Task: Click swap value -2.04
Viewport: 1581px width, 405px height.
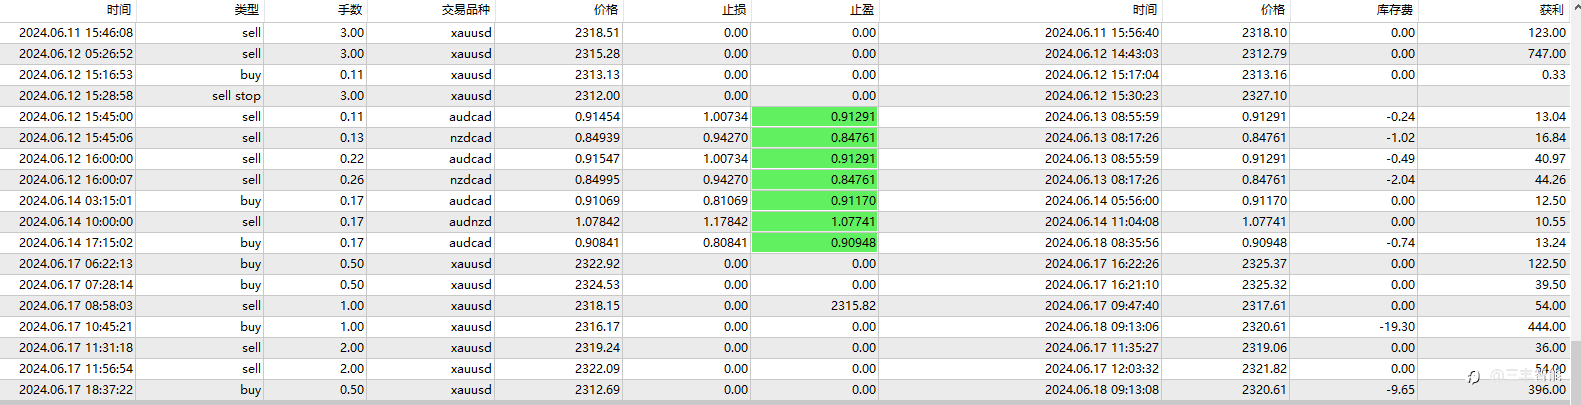Action: point(1400,179)
